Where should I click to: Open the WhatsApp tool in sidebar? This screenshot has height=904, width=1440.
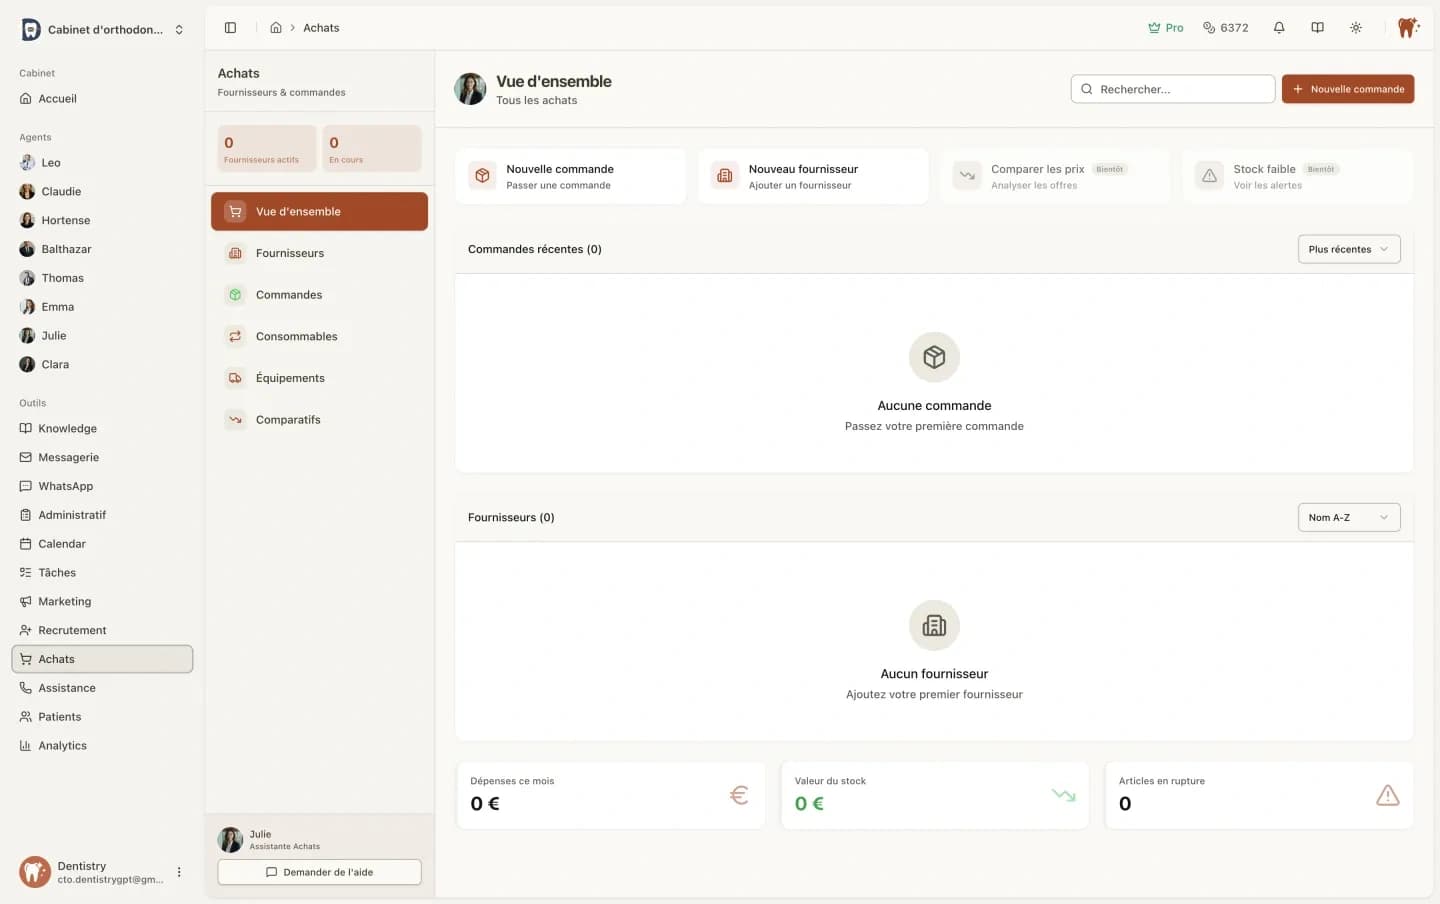click(x=65, y=486)
